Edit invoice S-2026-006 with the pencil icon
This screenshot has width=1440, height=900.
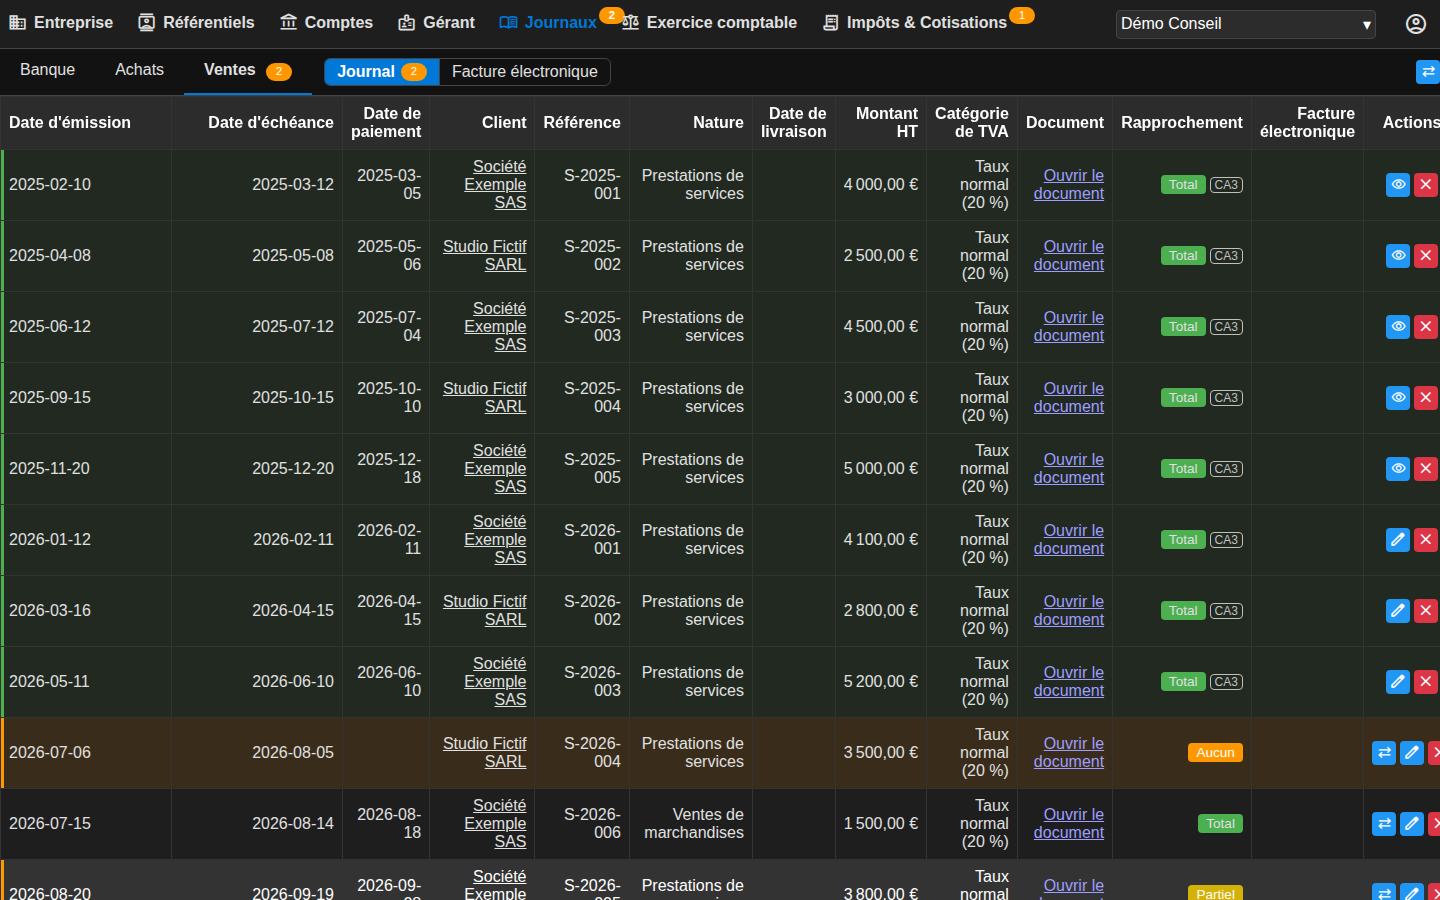click(1412, 824)
